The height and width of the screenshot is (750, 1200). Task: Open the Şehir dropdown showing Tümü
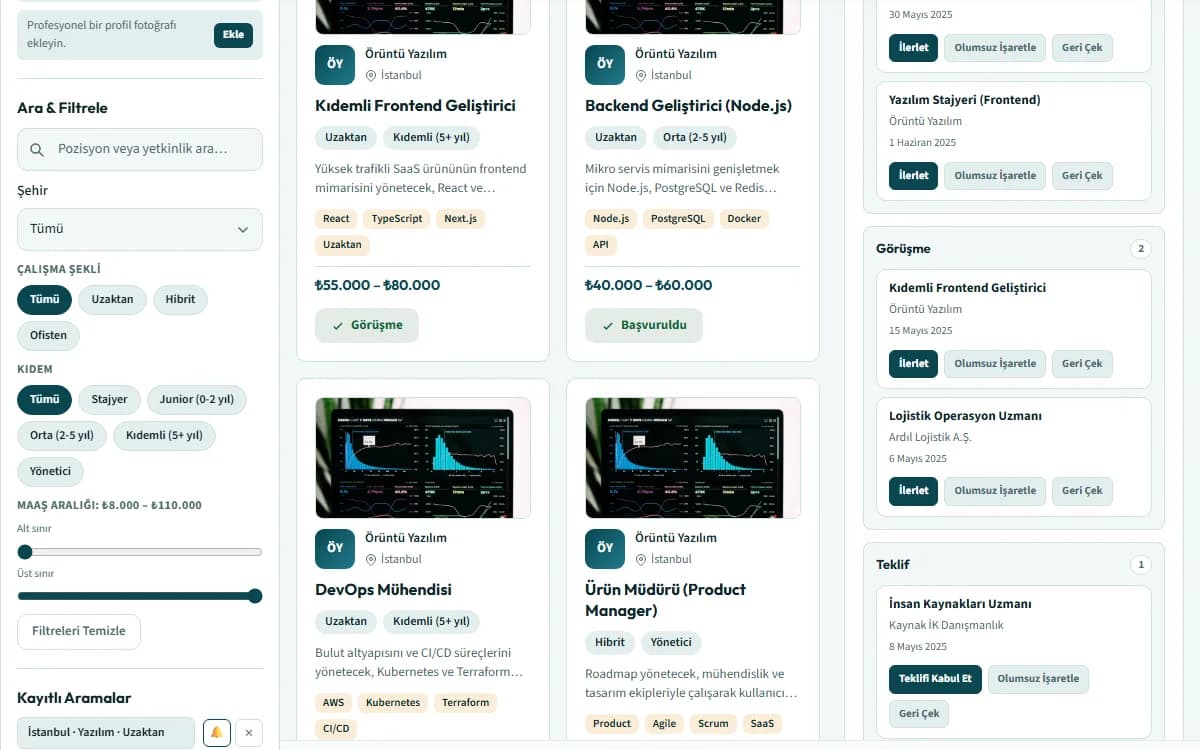click(x=140, y=229)
